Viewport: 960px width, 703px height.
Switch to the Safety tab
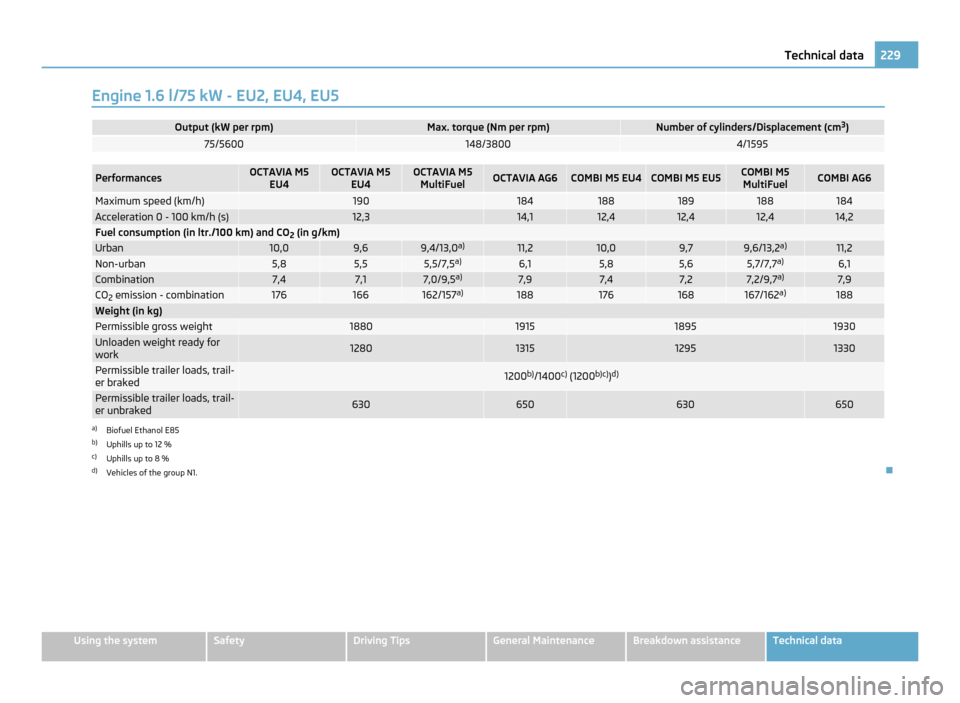coord(276,646)
